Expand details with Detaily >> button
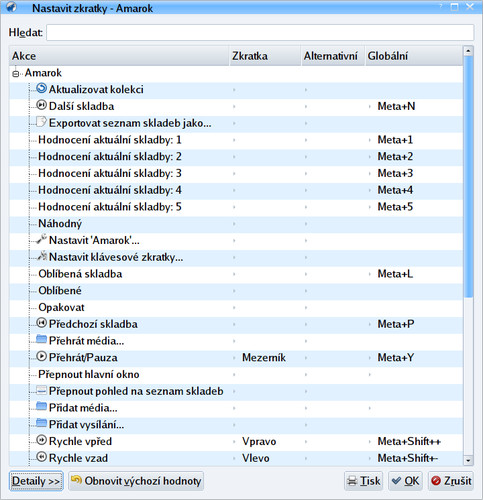 coord(36,481)
